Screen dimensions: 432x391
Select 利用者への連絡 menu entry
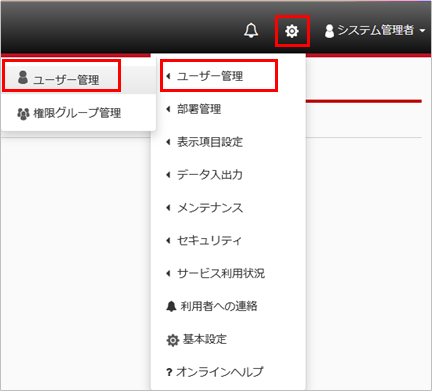click(x=228, y=306)
